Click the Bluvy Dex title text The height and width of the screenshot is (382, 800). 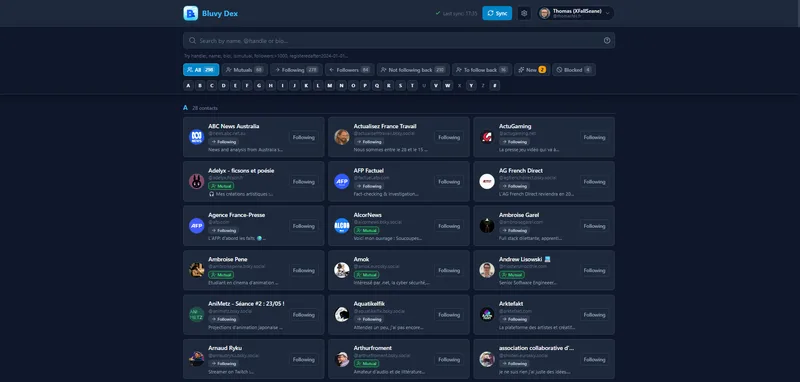(x=220, y=13)
